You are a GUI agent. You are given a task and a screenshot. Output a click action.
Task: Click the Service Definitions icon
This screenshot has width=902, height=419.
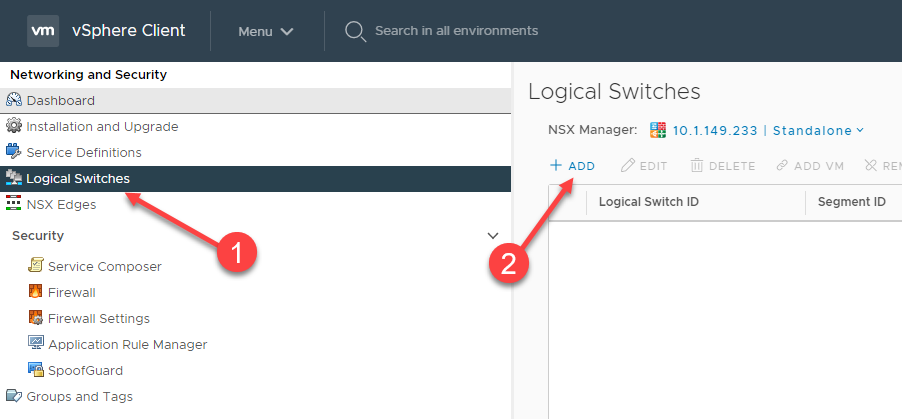tap(14, 152)
